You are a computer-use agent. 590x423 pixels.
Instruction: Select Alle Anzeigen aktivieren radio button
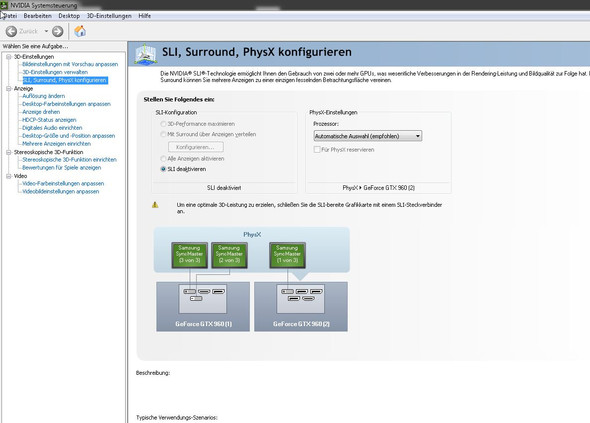tap(163, 158)
